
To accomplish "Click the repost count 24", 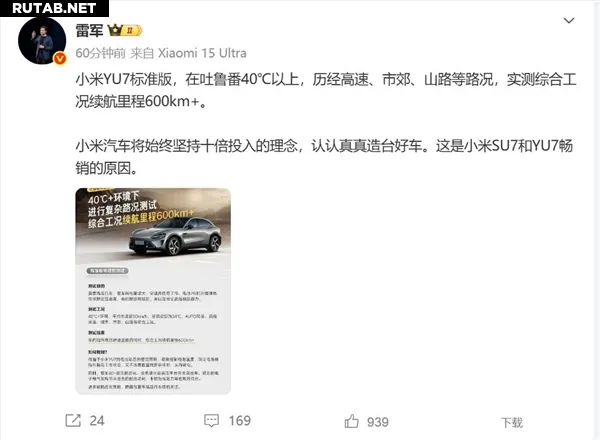I will (97, 421).
